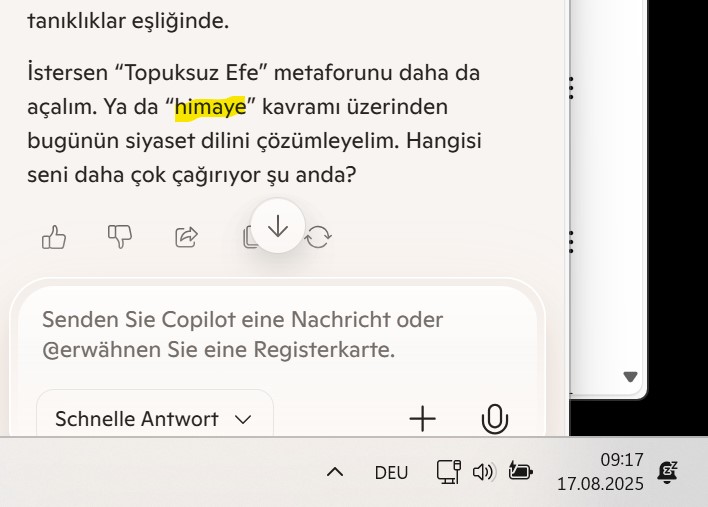Viewport: 708px width, 507px height.
Task: Show hidden system tray icons
Action: pyautogui.click(x=335, y=472)
